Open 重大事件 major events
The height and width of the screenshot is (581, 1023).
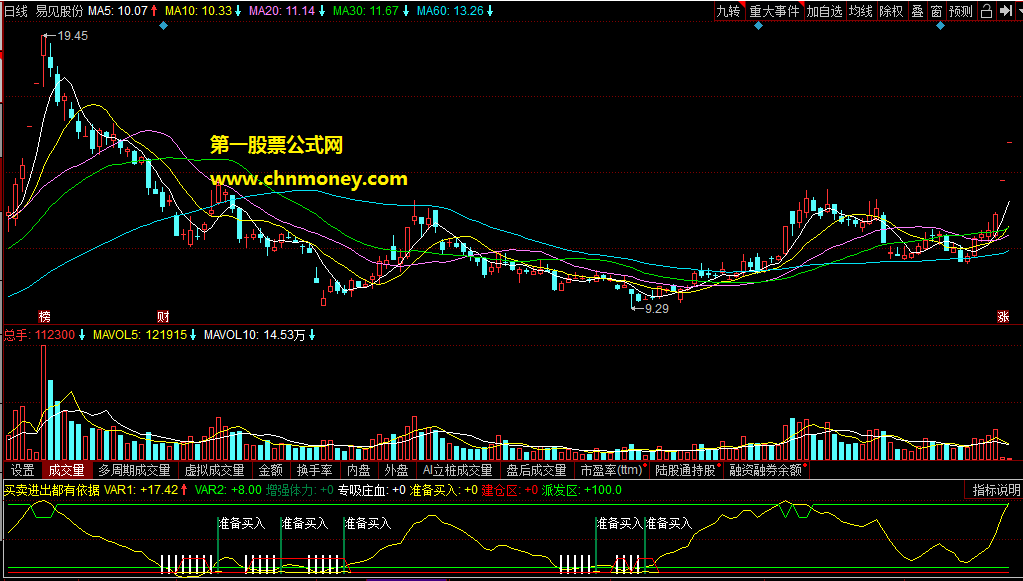tap(774, 11)
